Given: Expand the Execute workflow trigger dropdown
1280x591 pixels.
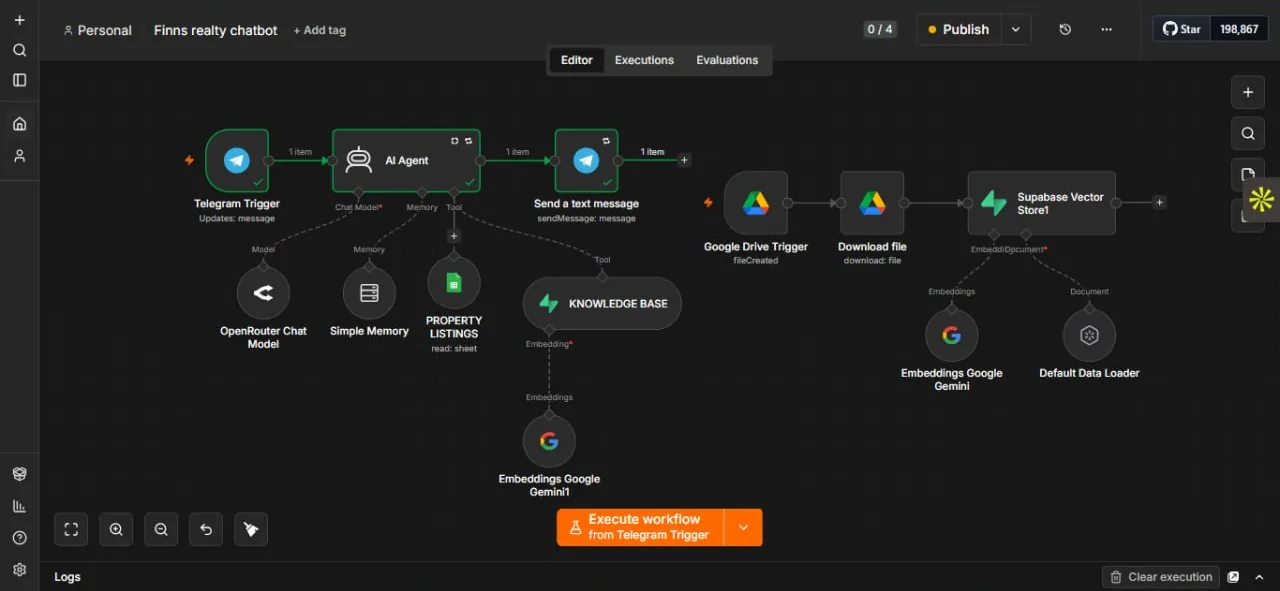Looking at the screenshot, I should coord(743,527).
